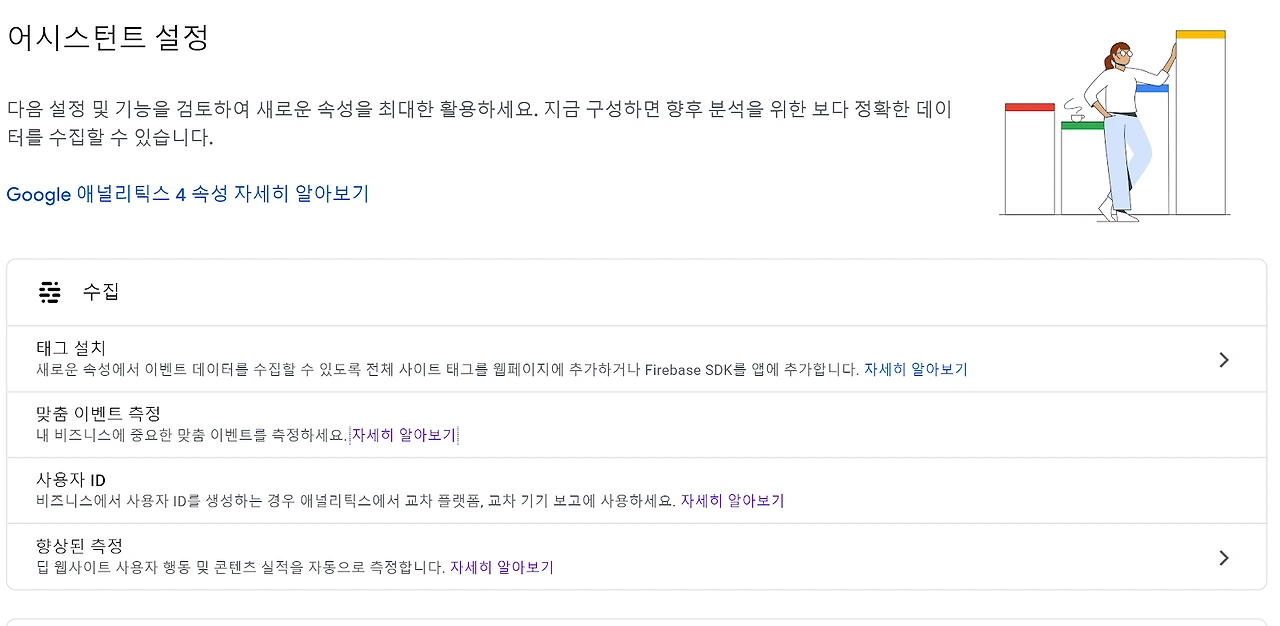Expand the 향상된 측정 row chevron
The width and height of the screenshot is (1280, 626).
click(1224, 558)
